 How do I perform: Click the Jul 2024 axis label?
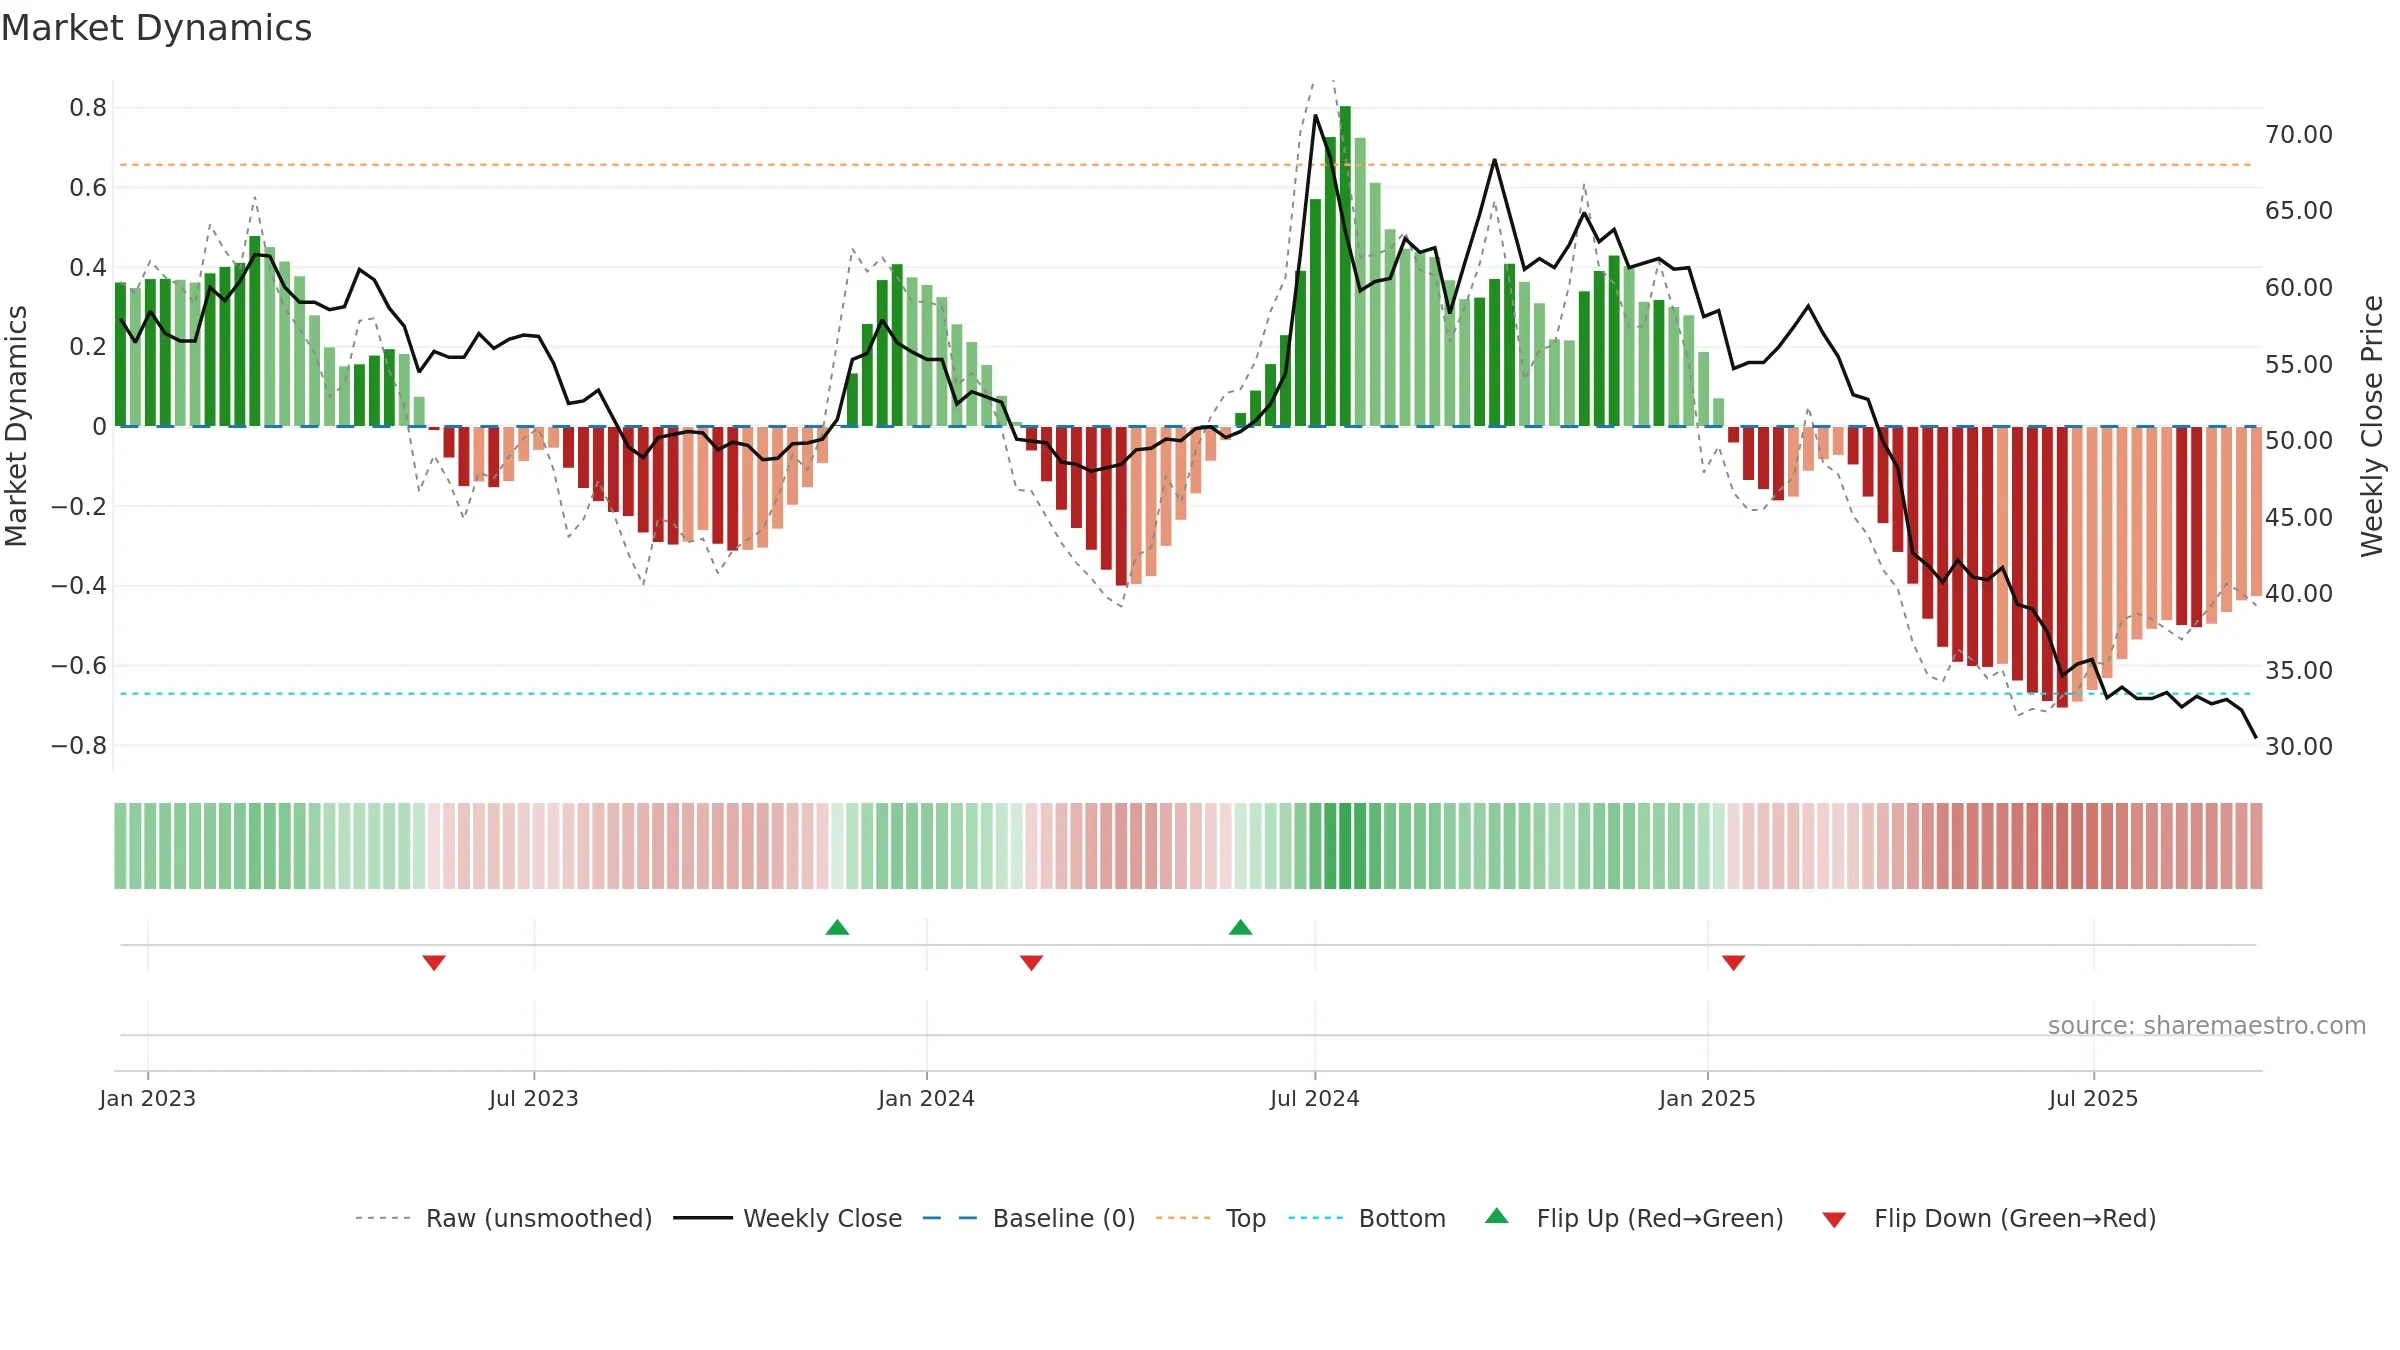tap(1315, 1098)
